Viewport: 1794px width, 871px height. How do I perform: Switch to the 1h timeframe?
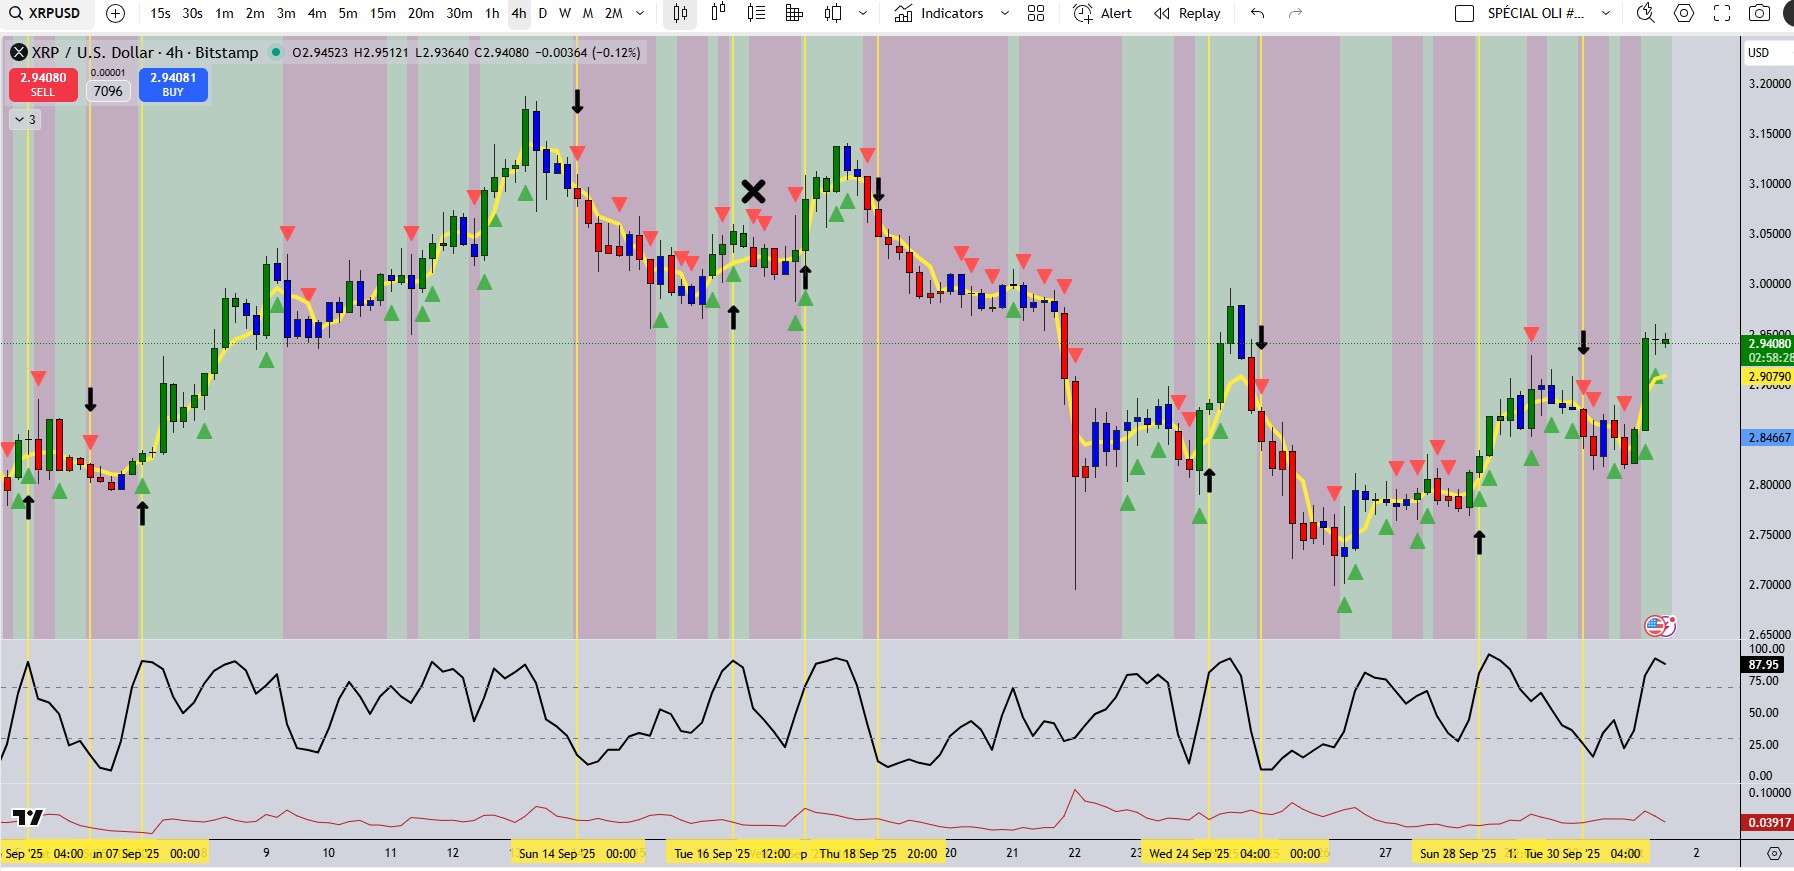click(x=492, y=13)
